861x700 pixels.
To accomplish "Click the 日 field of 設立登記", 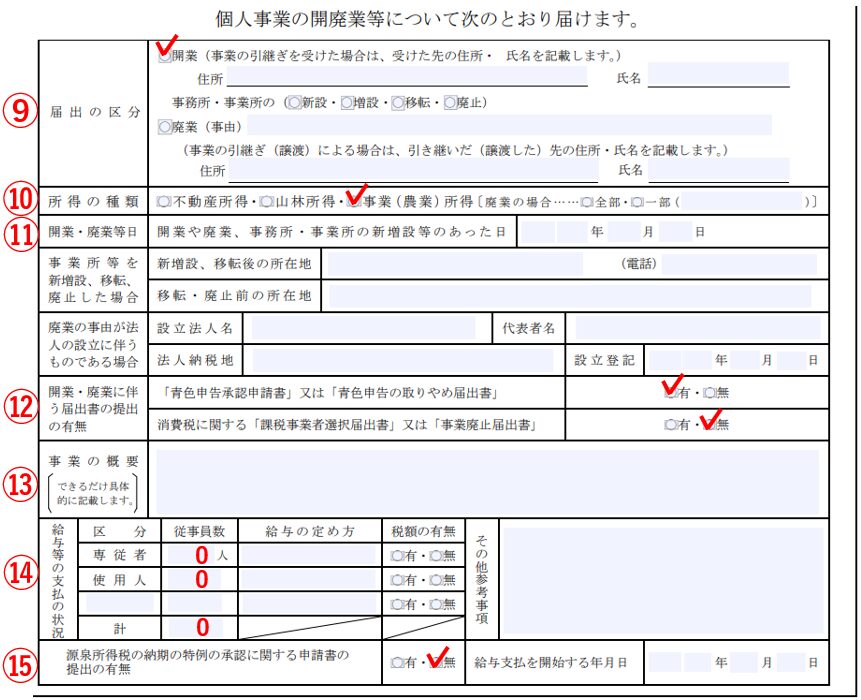I will (x=792, y=361).
